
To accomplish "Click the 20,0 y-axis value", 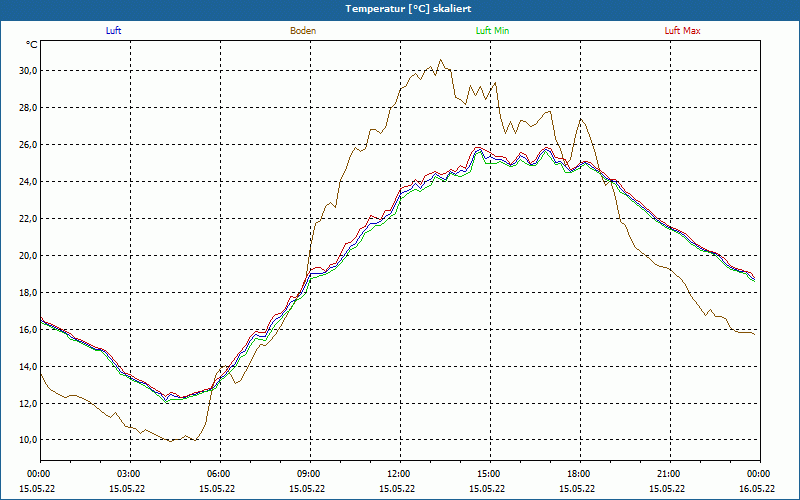I will coord(28,256).
